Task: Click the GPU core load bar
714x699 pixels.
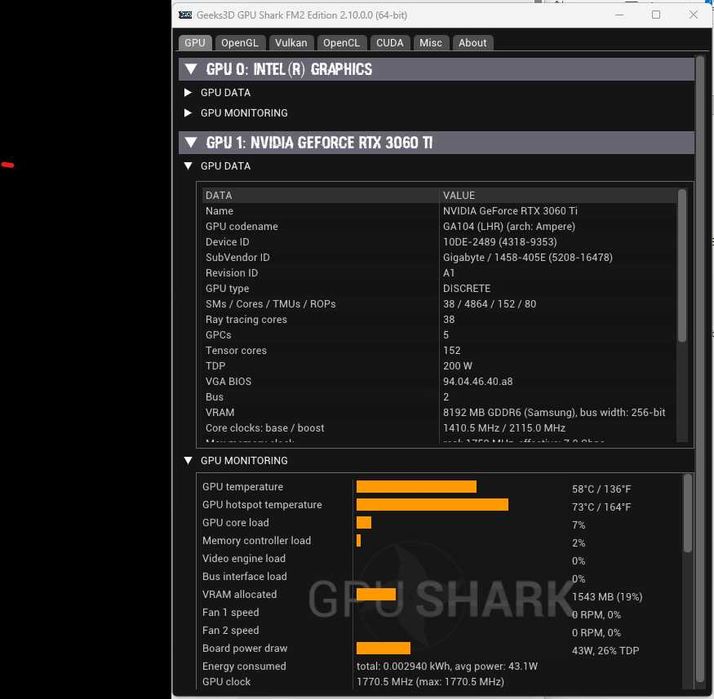Action: (364, 522)
